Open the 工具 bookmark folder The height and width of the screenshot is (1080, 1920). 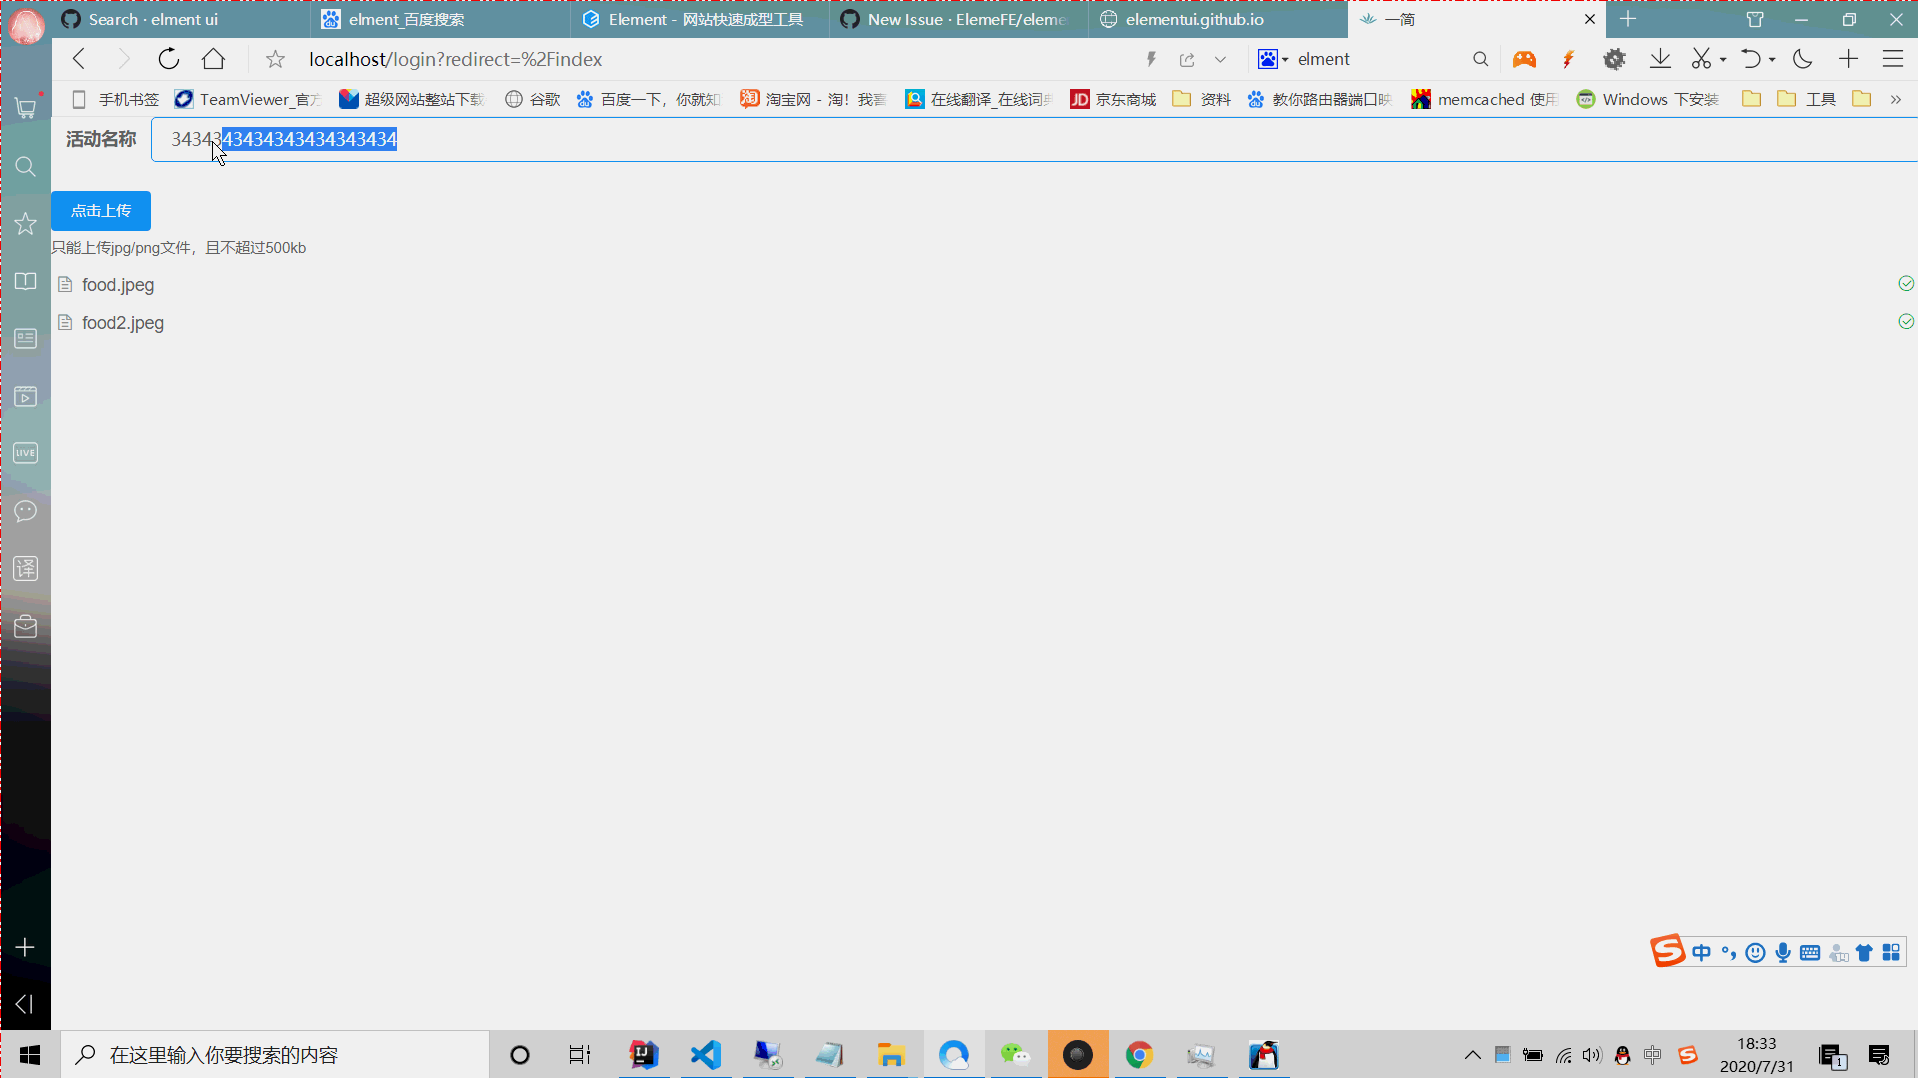[x=1807, y=99]
